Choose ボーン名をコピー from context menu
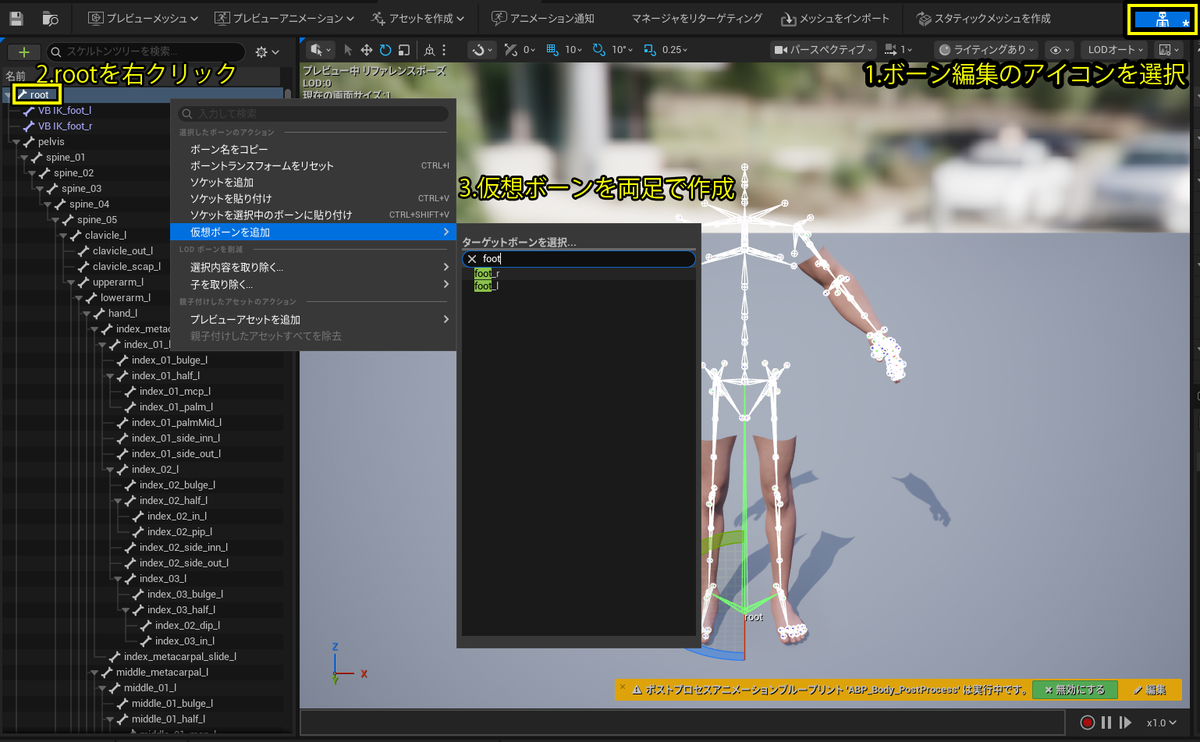The image size is (1200, 742). pyautogui.click(x=314, y=149)
